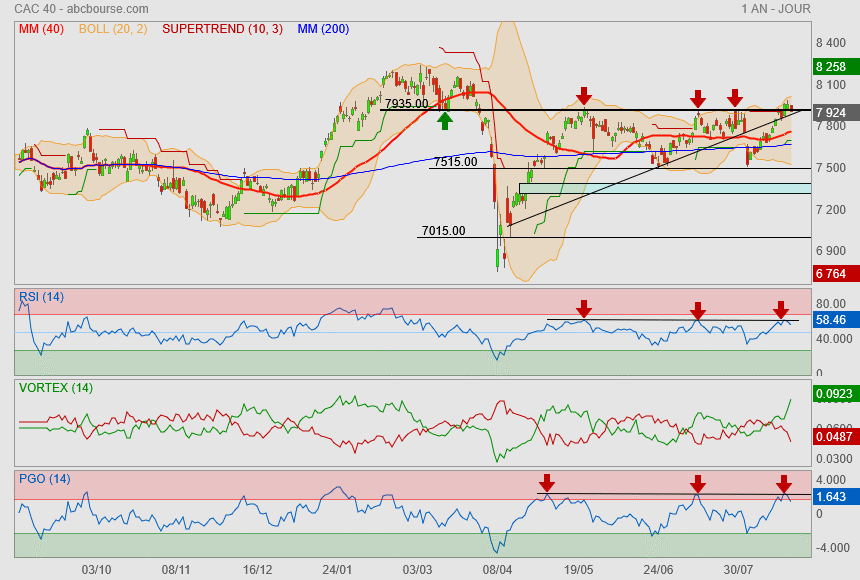Screen dimensions: 860x580
Task: Click the rightmost red arrow in RSI panel
Action: pos(782,310)
